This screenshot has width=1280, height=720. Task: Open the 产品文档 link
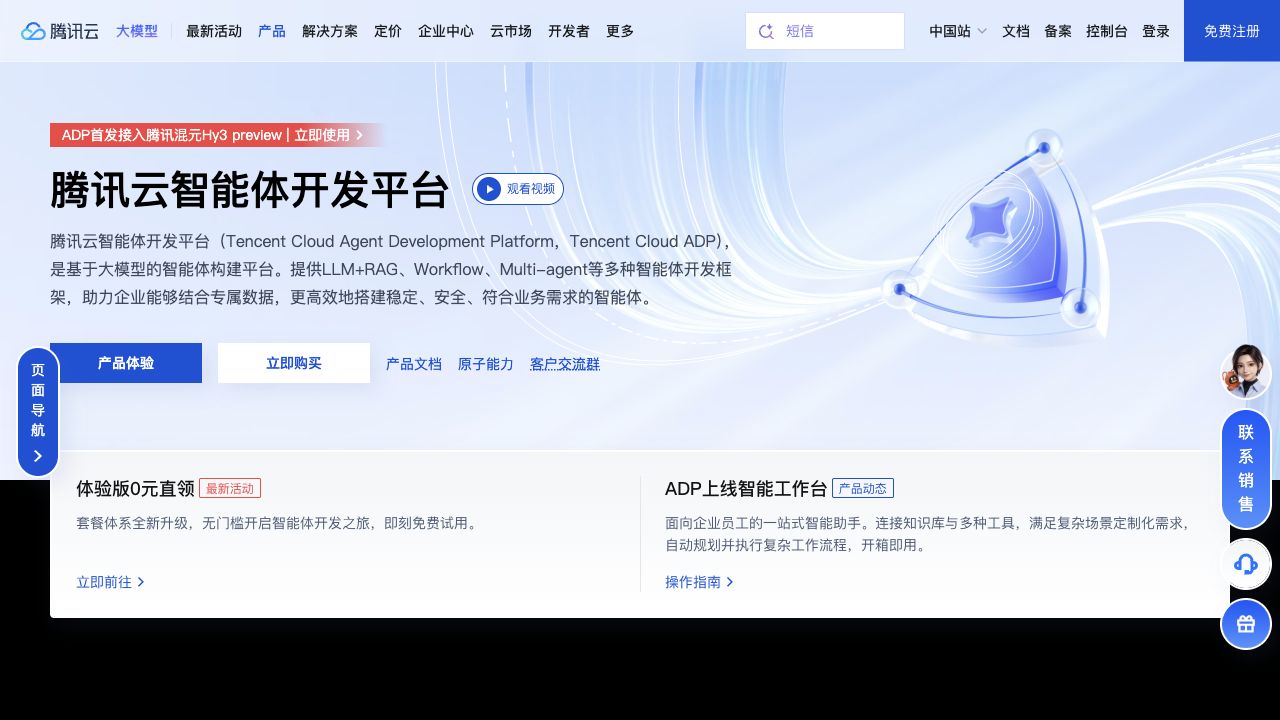(x=414, y=364)
